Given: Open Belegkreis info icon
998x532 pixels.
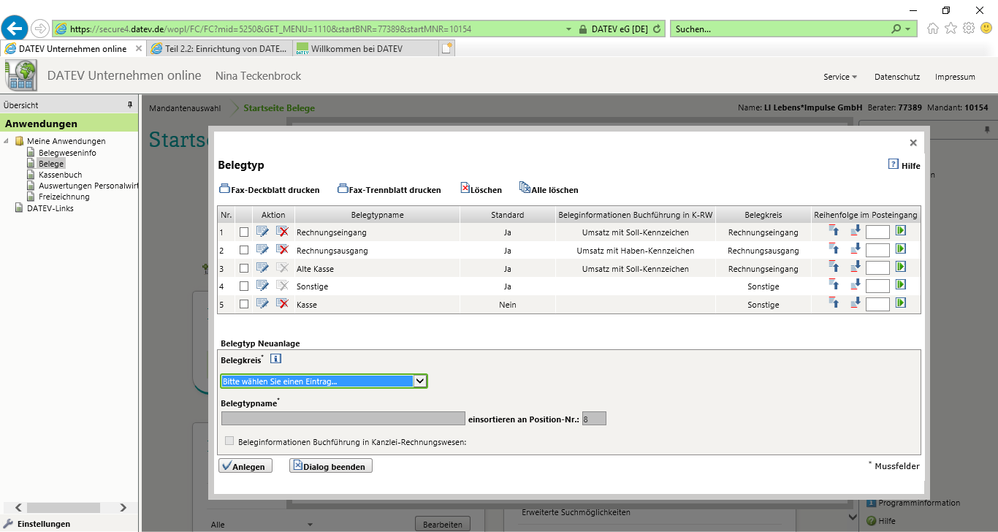Looking at the screenshot, I should tap(276, 359).
